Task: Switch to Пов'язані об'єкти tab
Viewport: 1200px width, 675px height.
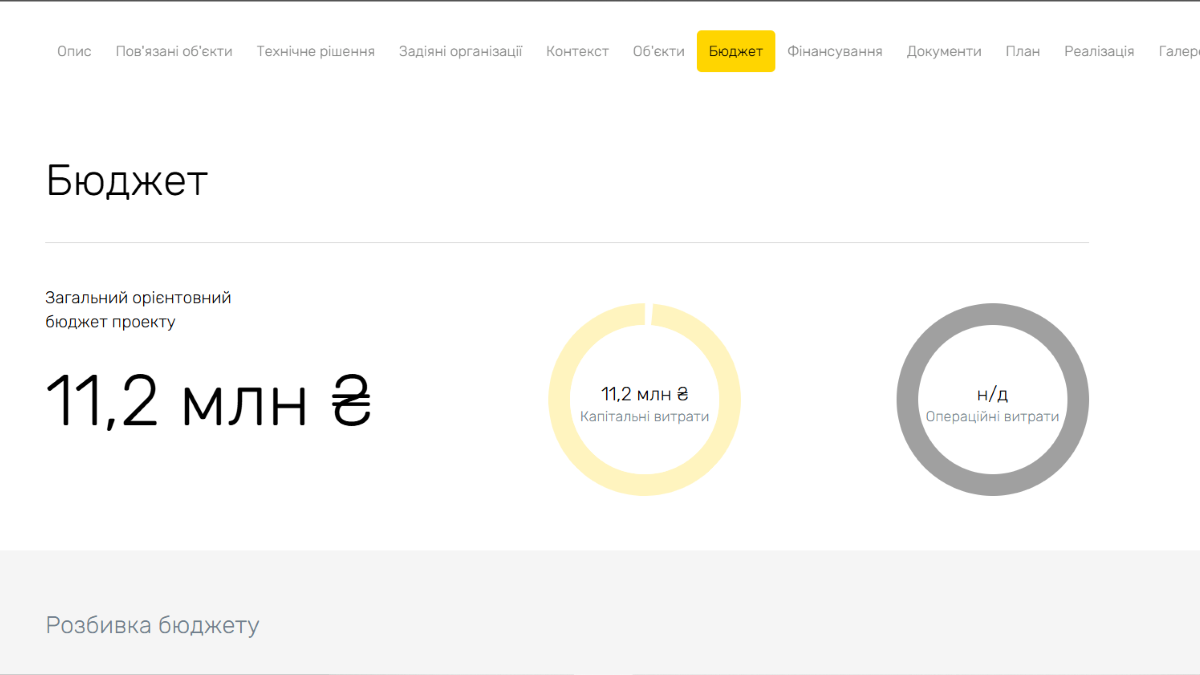Action: click(x=174, y=51)
